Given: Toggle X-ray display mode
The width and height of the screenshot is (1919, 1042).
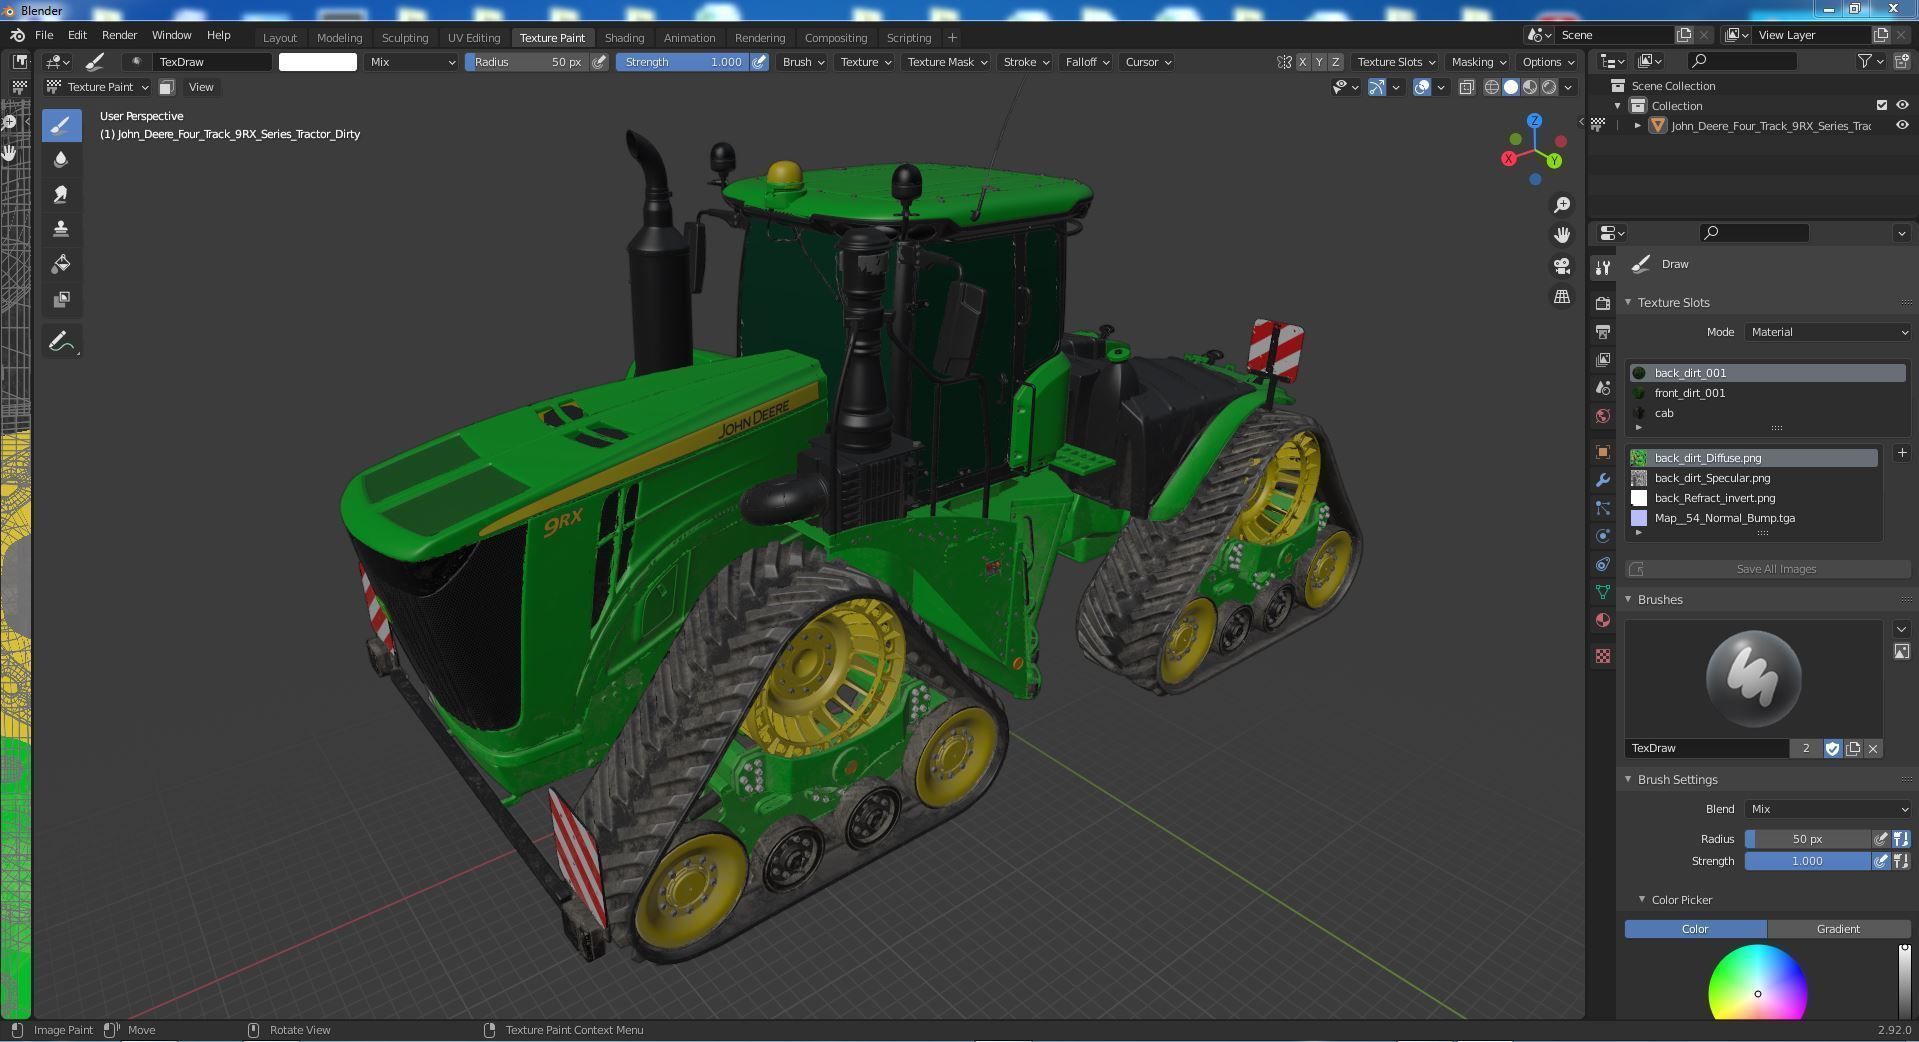Looking at the screenshot, I should pyautogui.click(x=1466, y=87).
